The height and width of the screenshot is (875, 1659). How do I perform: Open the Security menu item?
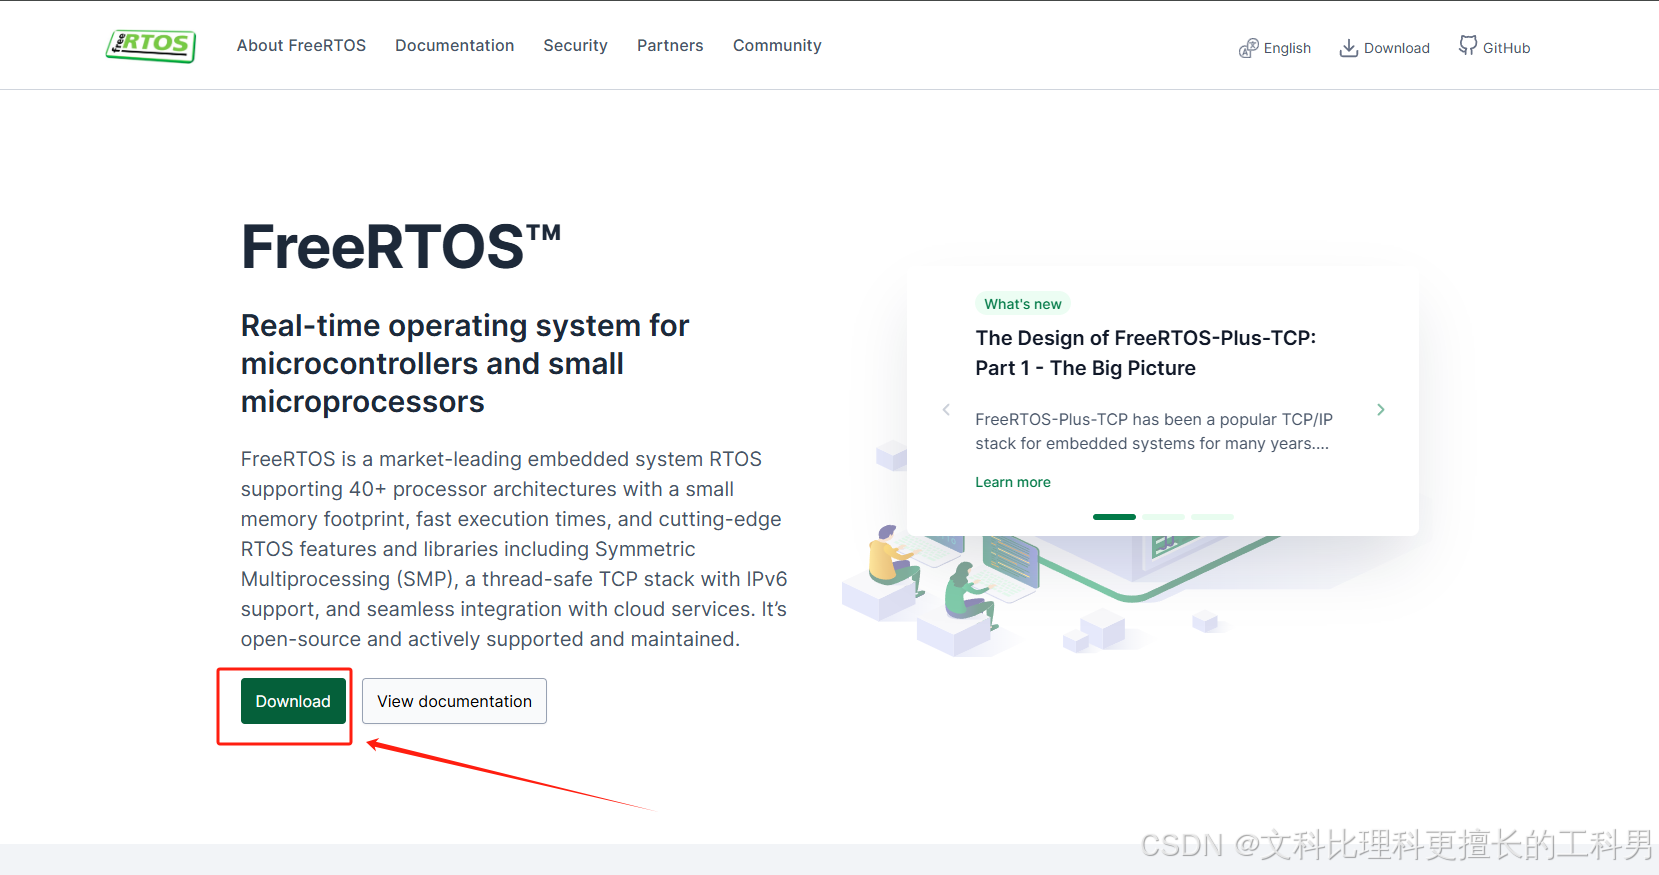click(x=575, y=46)
